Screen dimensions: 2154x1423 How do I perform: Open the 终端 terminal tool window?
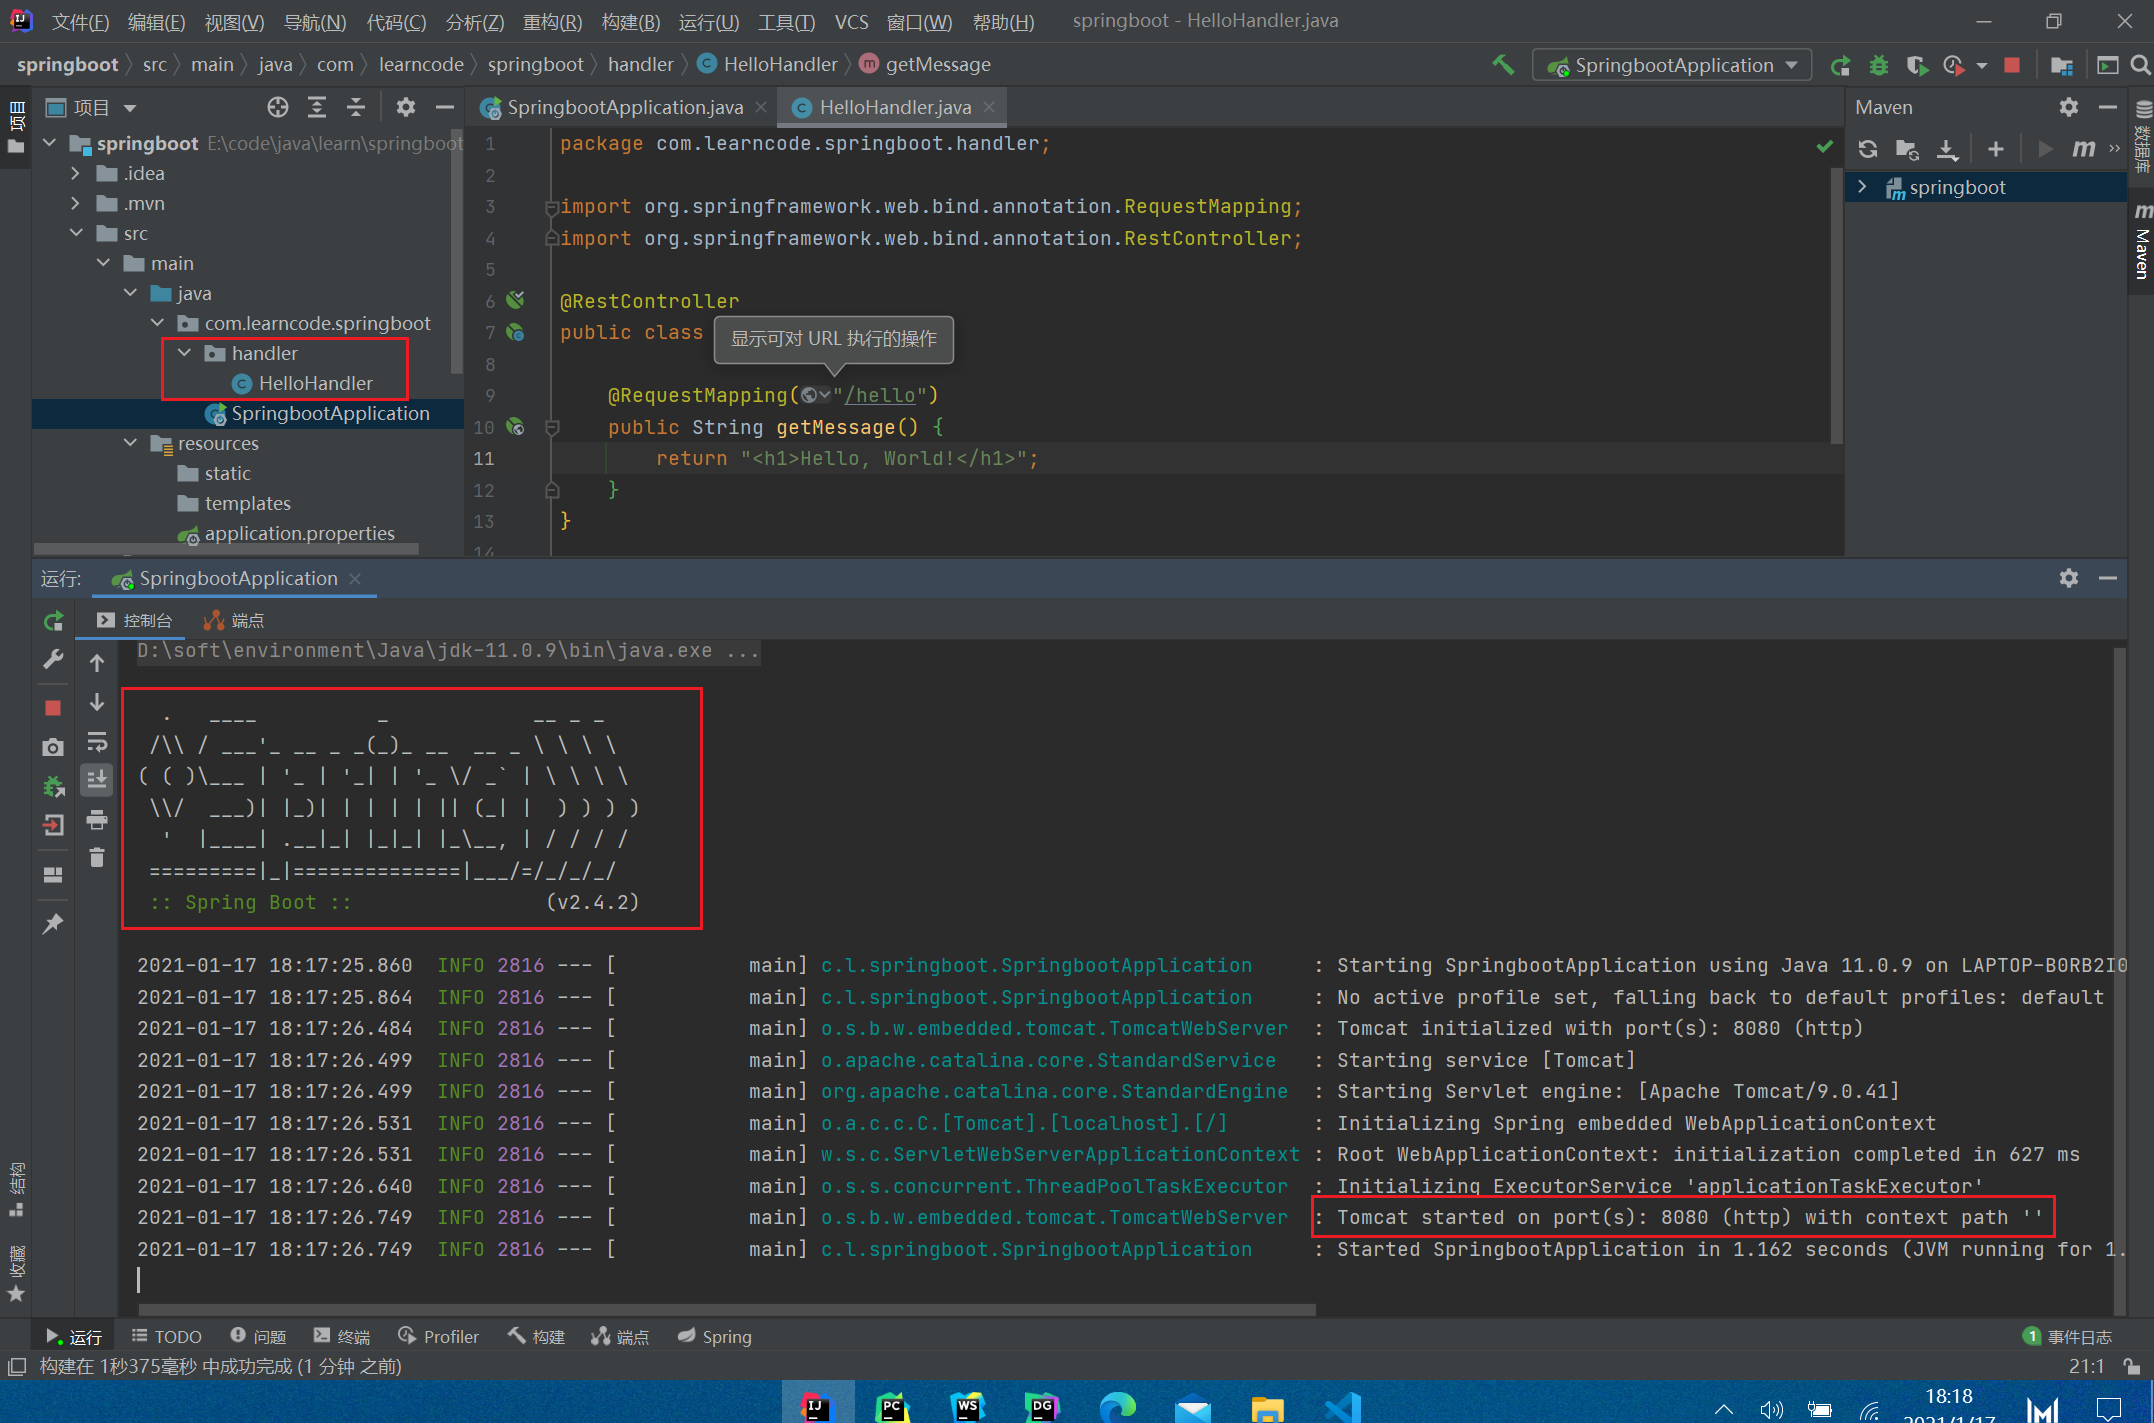(x=342, y=1337)
